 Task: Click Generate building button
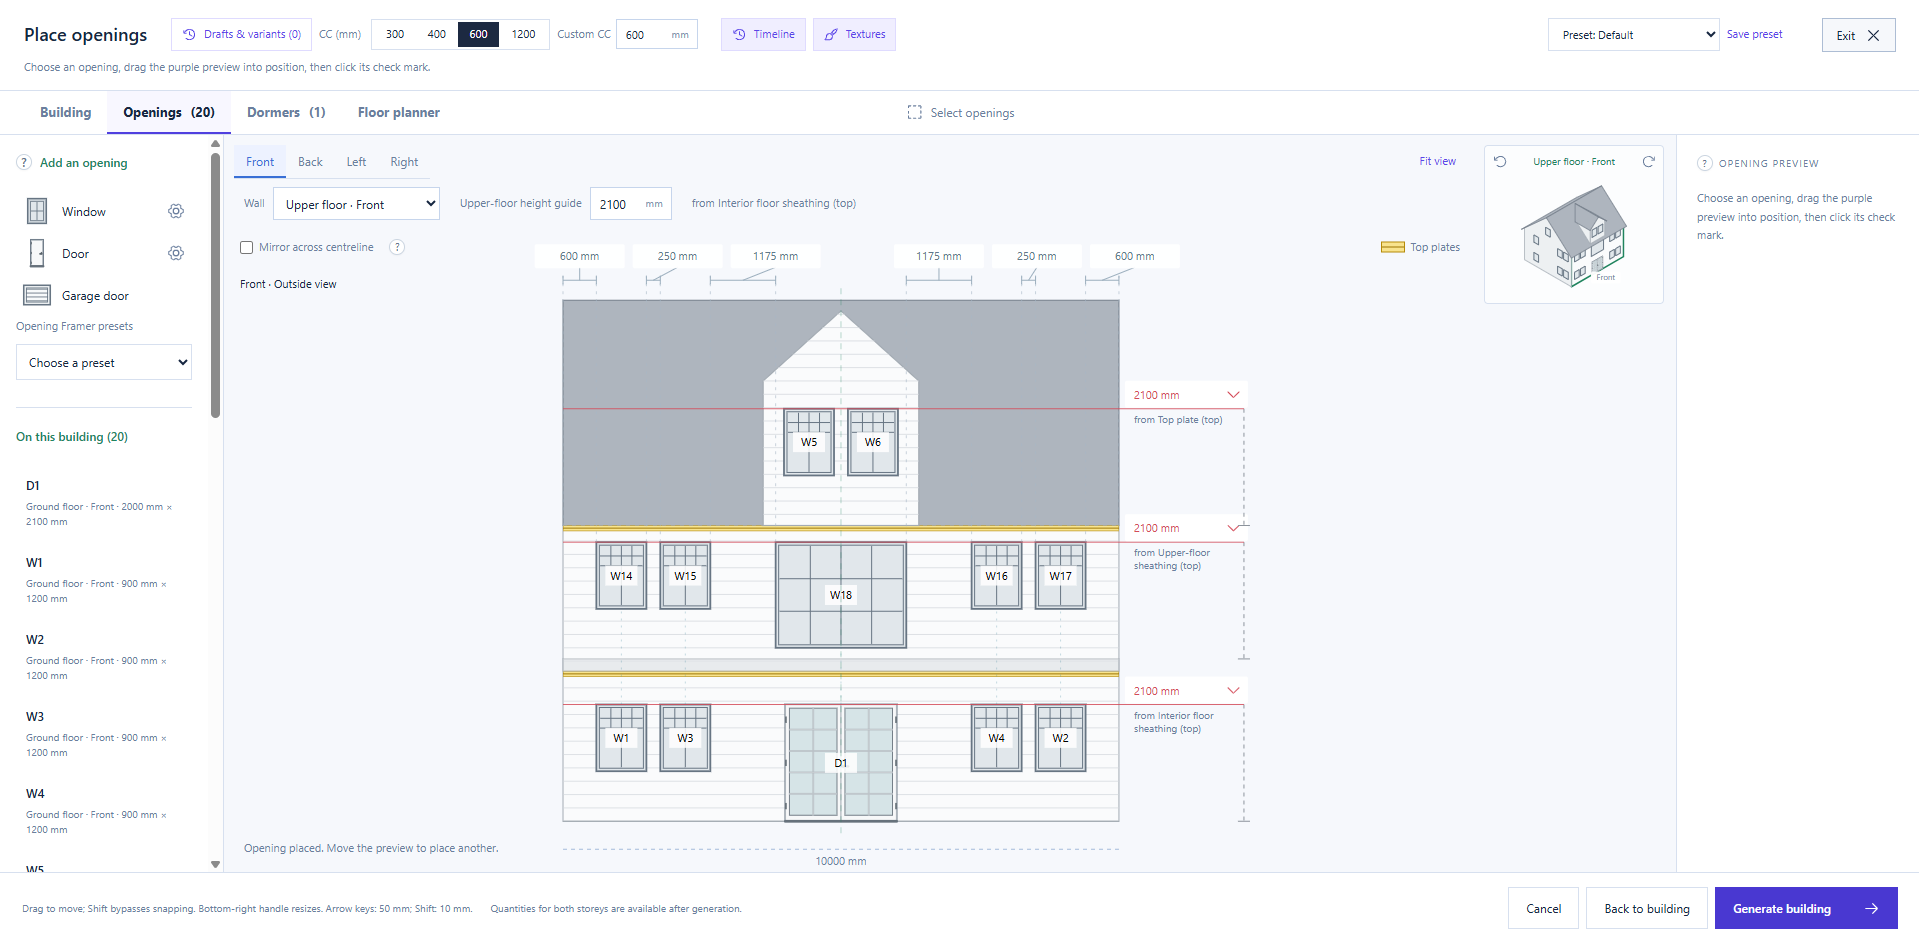point(1806,908)
